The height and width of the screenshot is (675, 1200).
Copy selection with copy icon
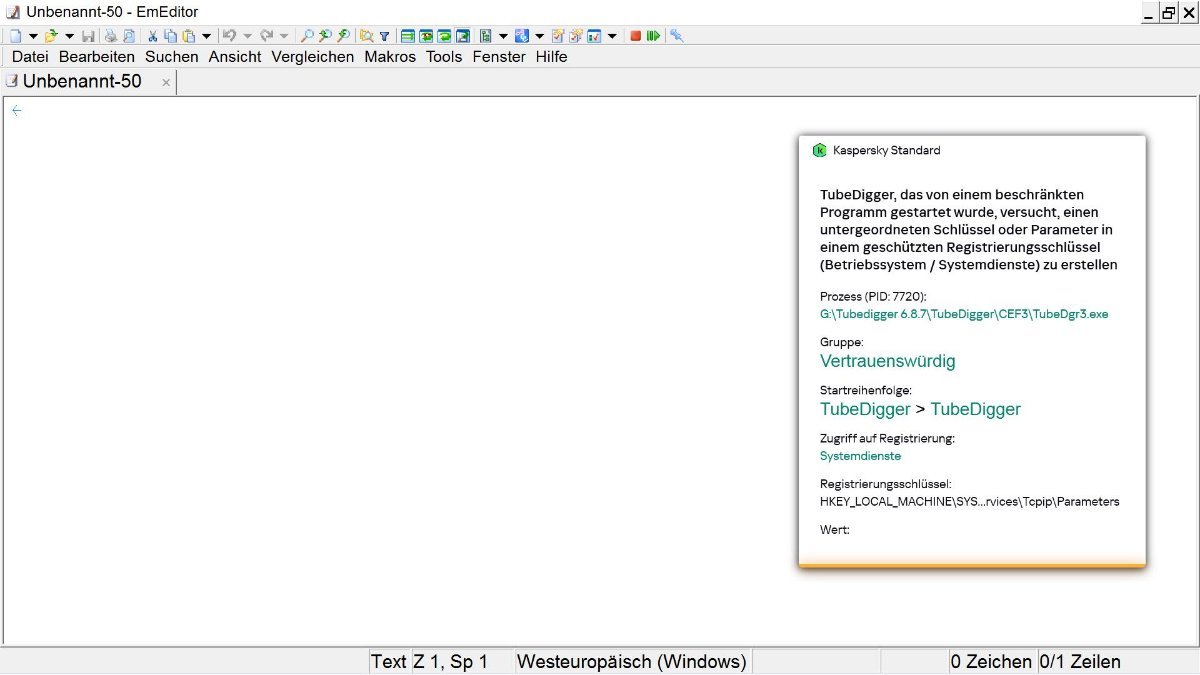[x=171, y=36]
